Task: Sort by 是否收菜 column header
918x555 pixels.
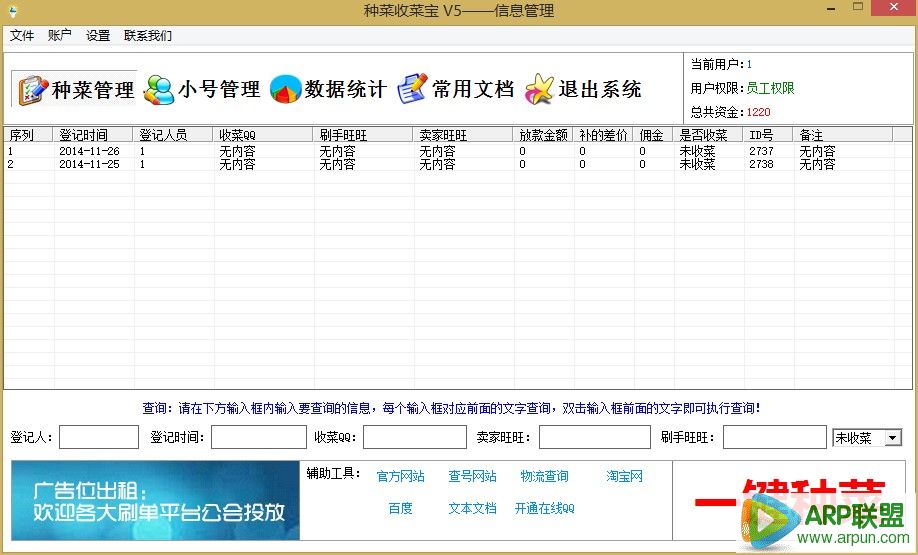Action: click(x=708, y=135)
